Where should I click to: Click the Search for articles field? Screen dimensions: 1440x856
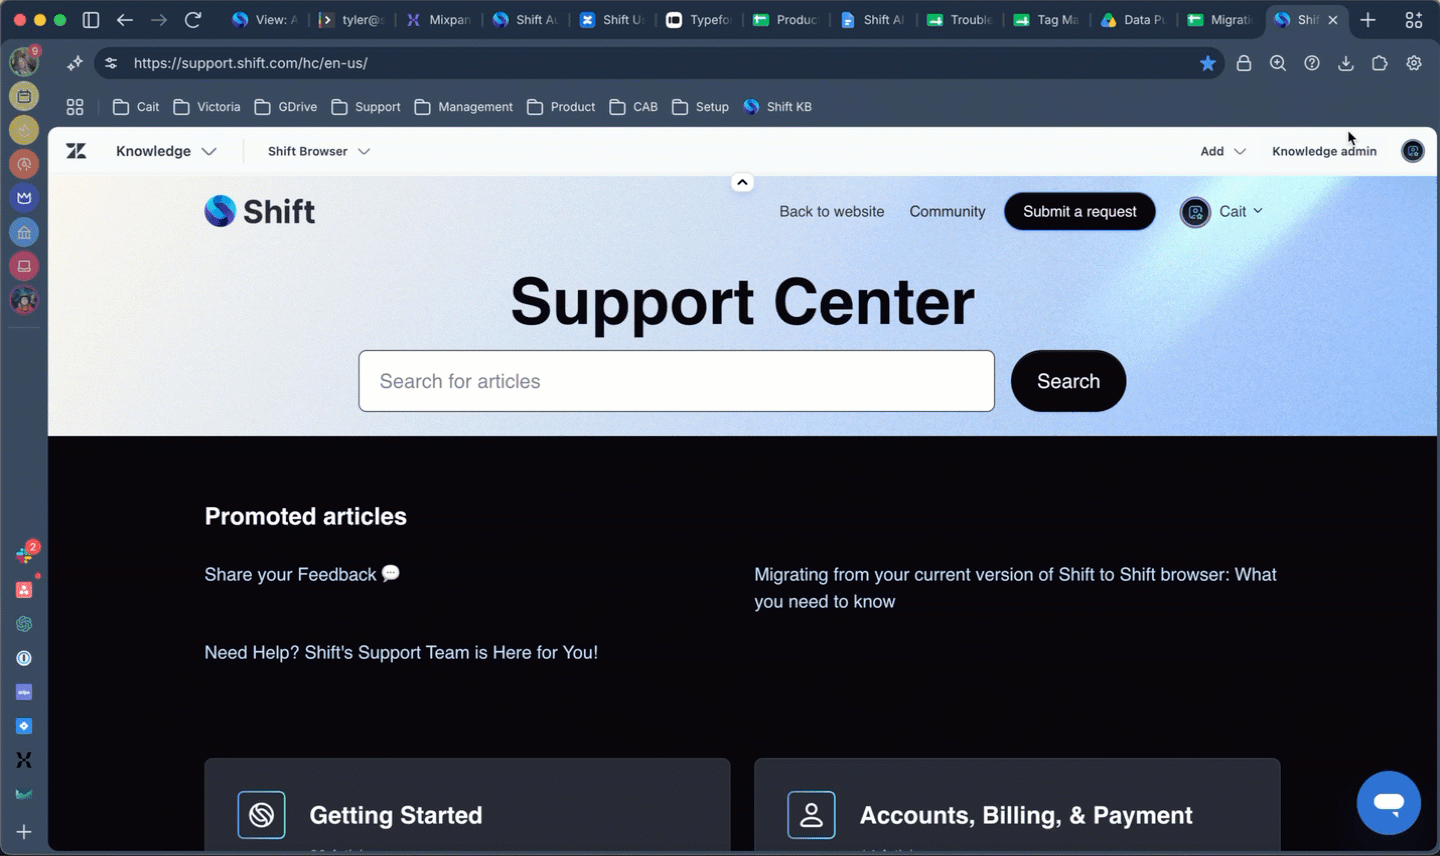pos(676,381)
